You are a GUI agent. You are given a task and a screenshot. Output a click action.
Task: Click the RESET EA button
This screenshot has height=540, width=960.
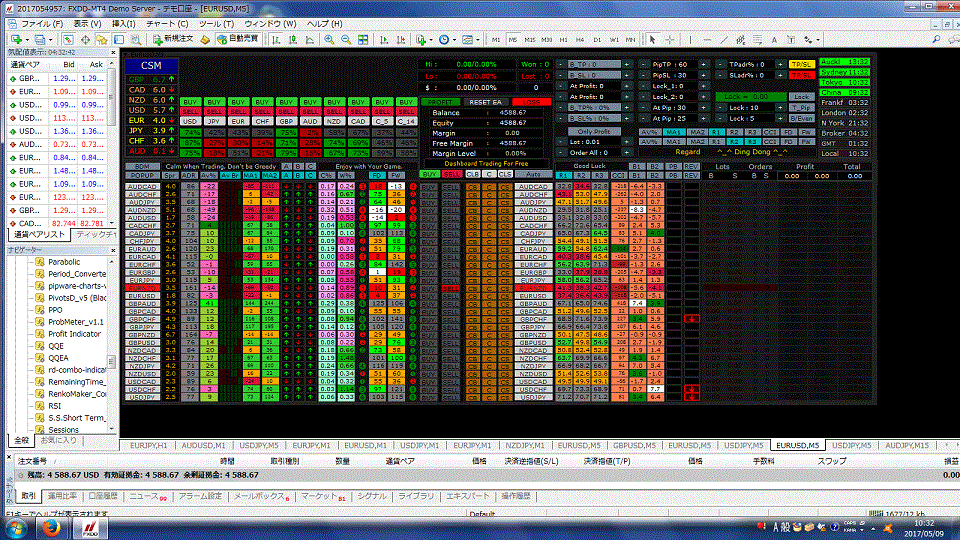coord(485,102)
